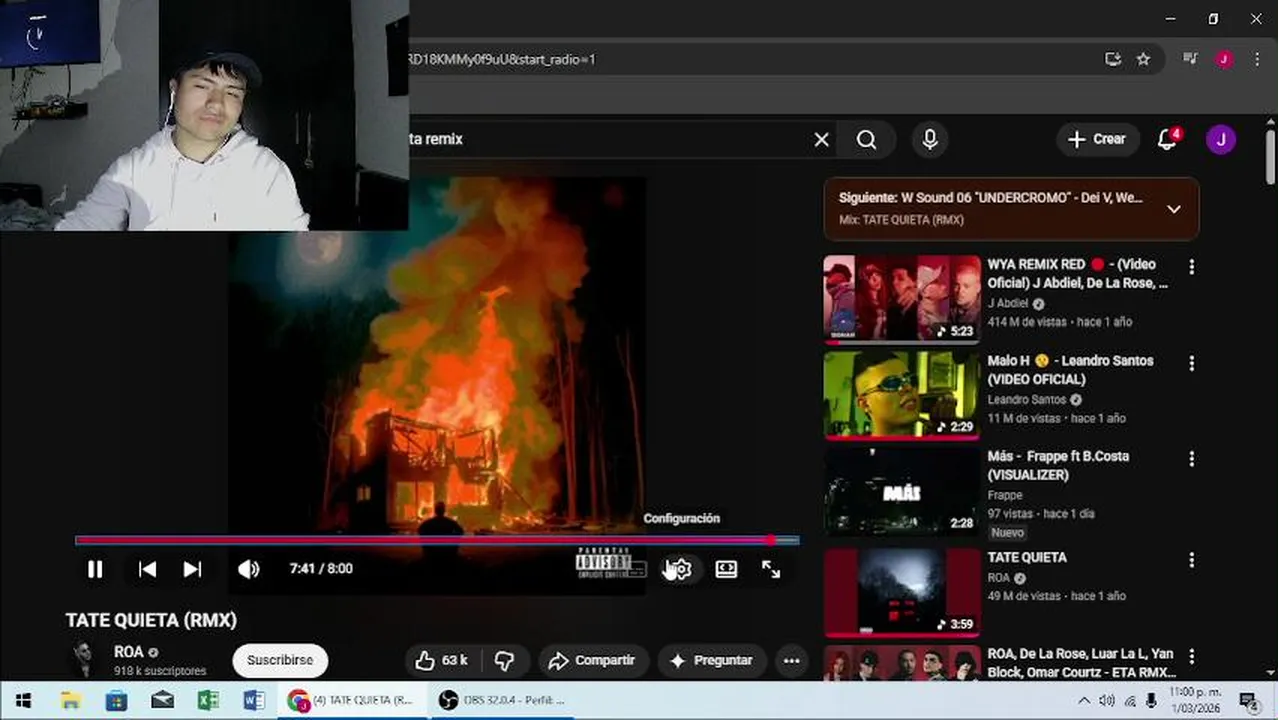Screen dimensions: 1278x720
Task: Open Más Frappe visualizer thumbnail
Action: 902,490
